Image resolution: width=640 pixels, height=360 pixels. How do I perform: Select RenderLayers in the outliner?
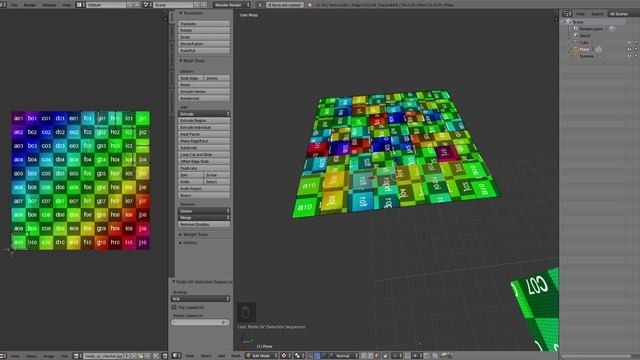(591, 29)
